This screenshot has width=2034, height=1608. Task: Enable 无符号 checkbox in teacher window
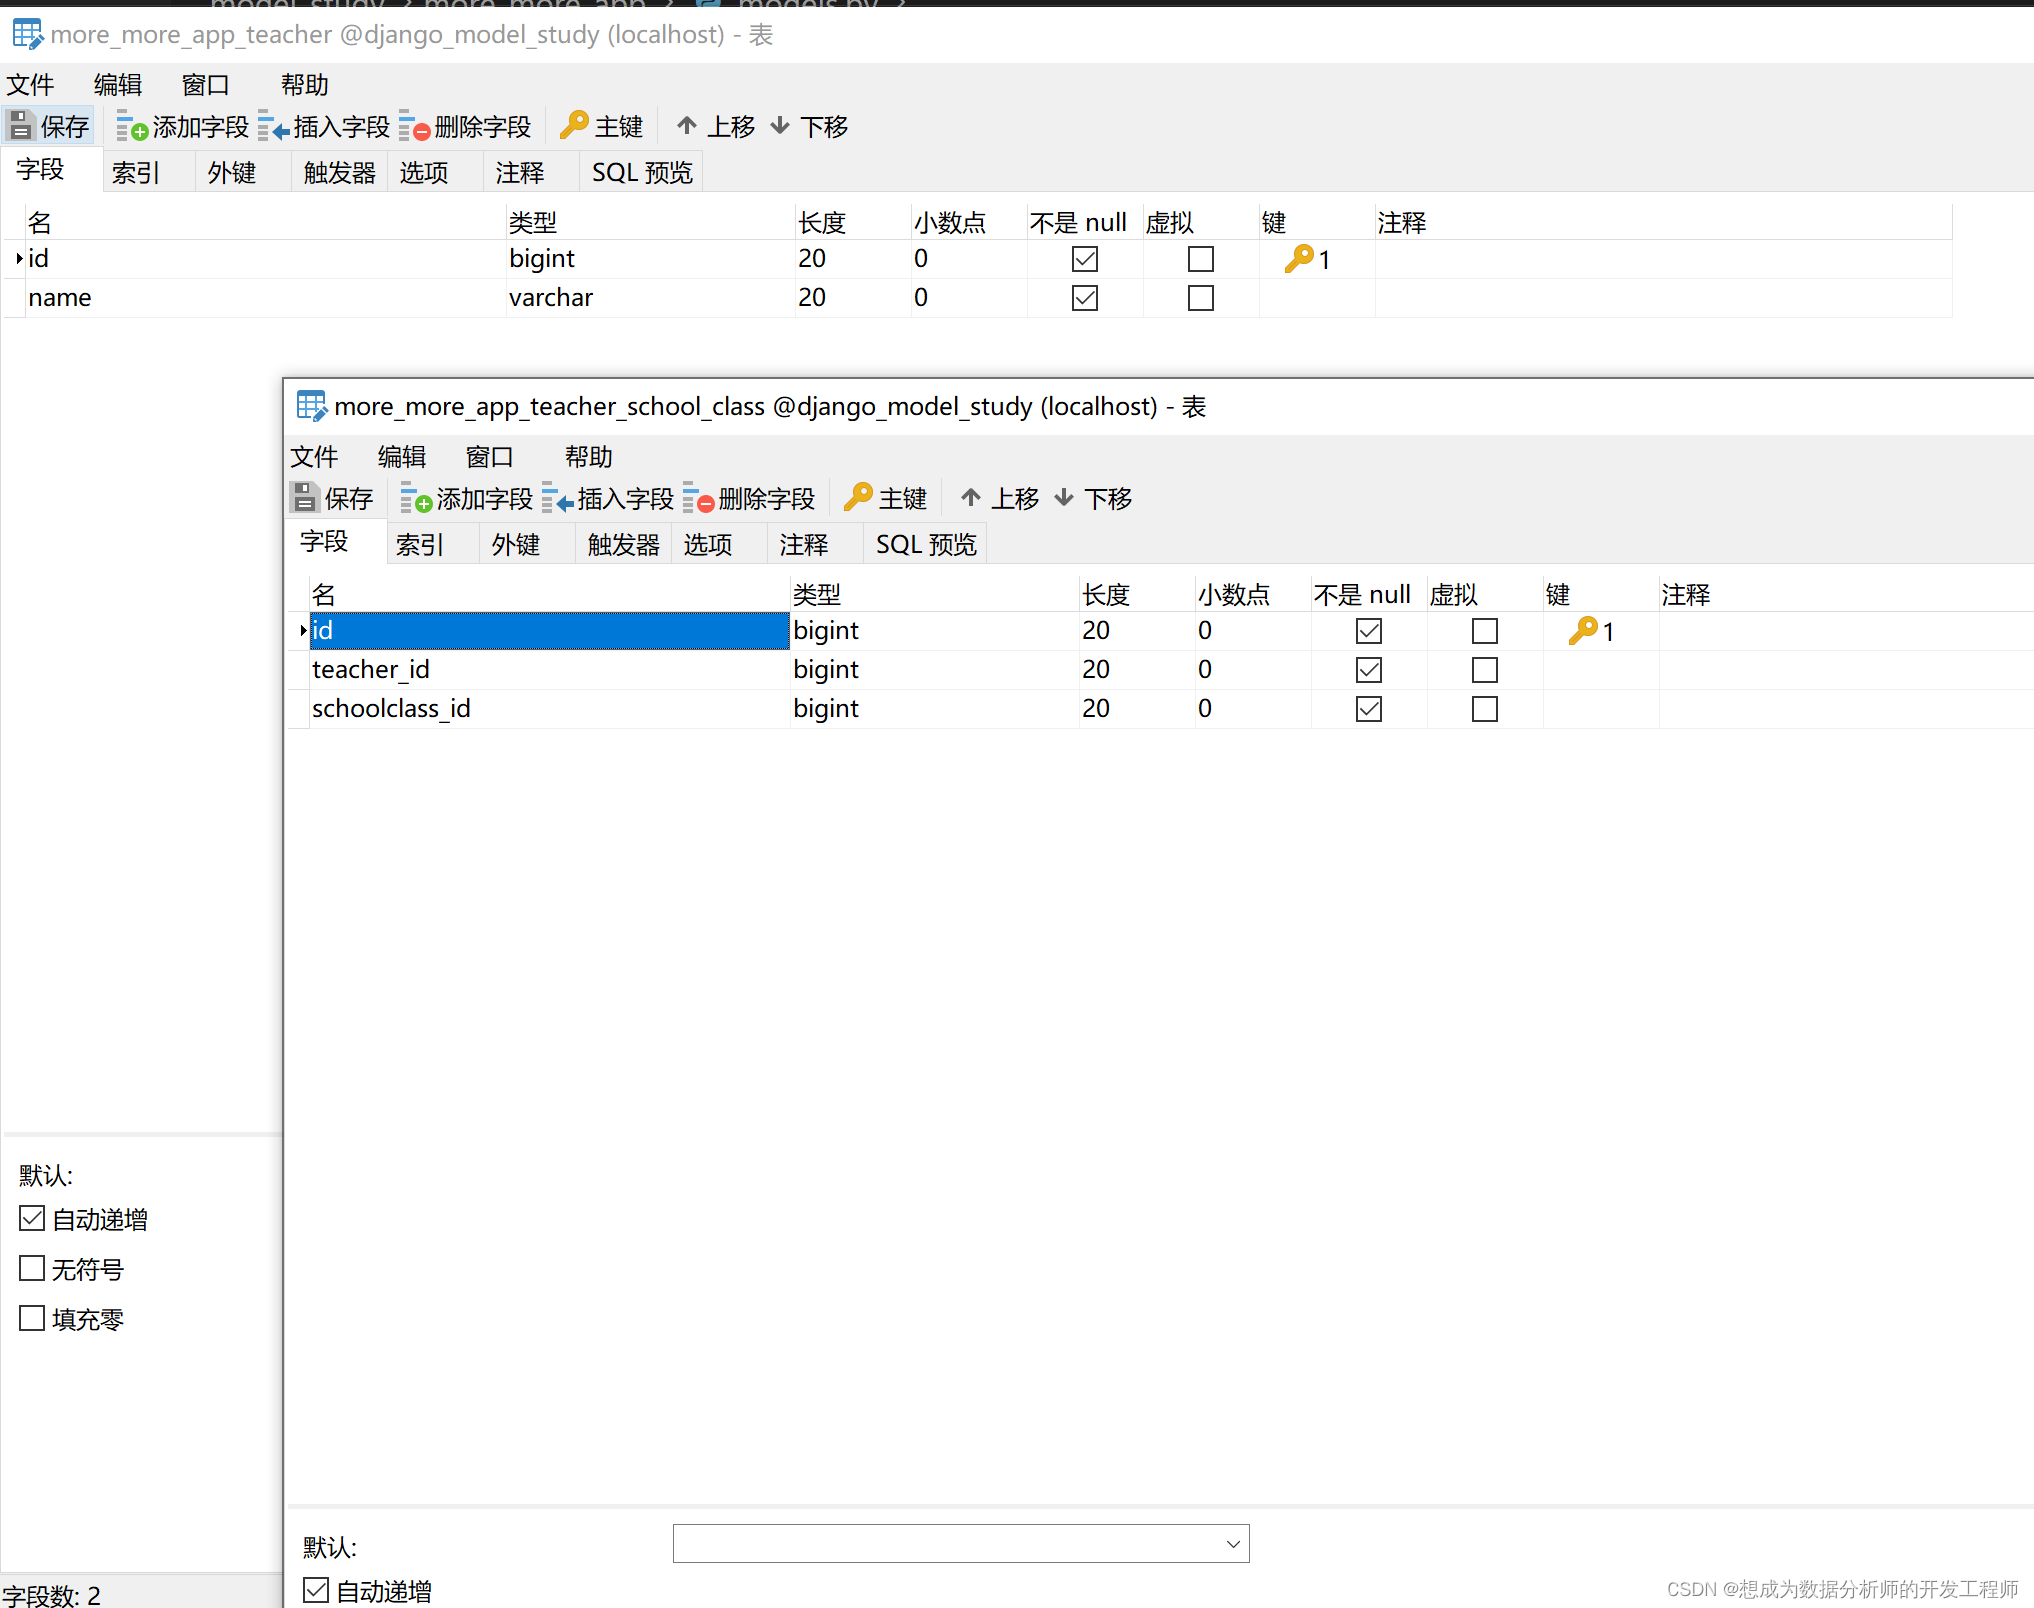point(33,1268)
